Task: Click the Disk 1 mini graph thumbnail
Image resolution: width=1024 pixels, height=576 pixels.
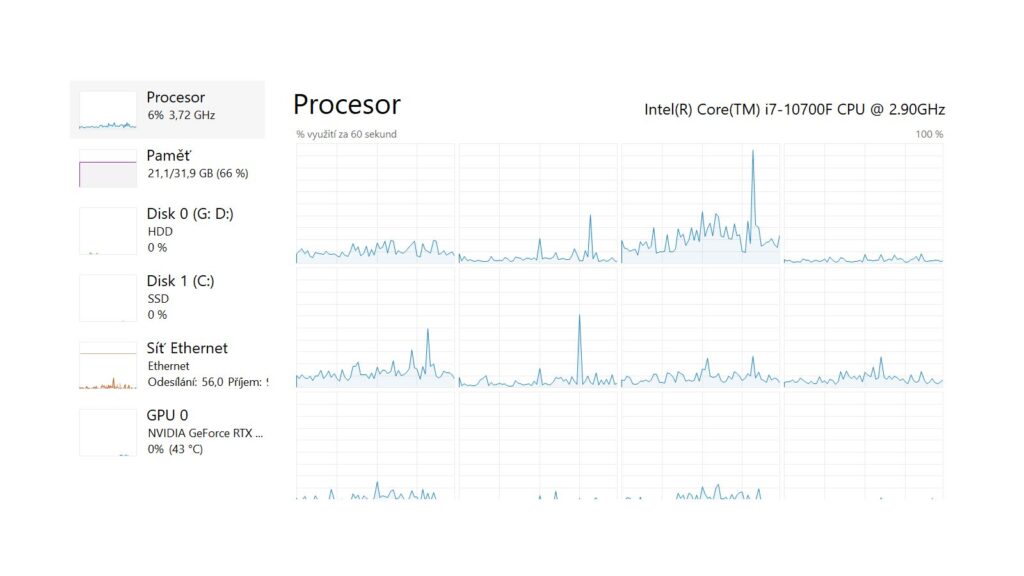Action: click(x=108, y=298)
